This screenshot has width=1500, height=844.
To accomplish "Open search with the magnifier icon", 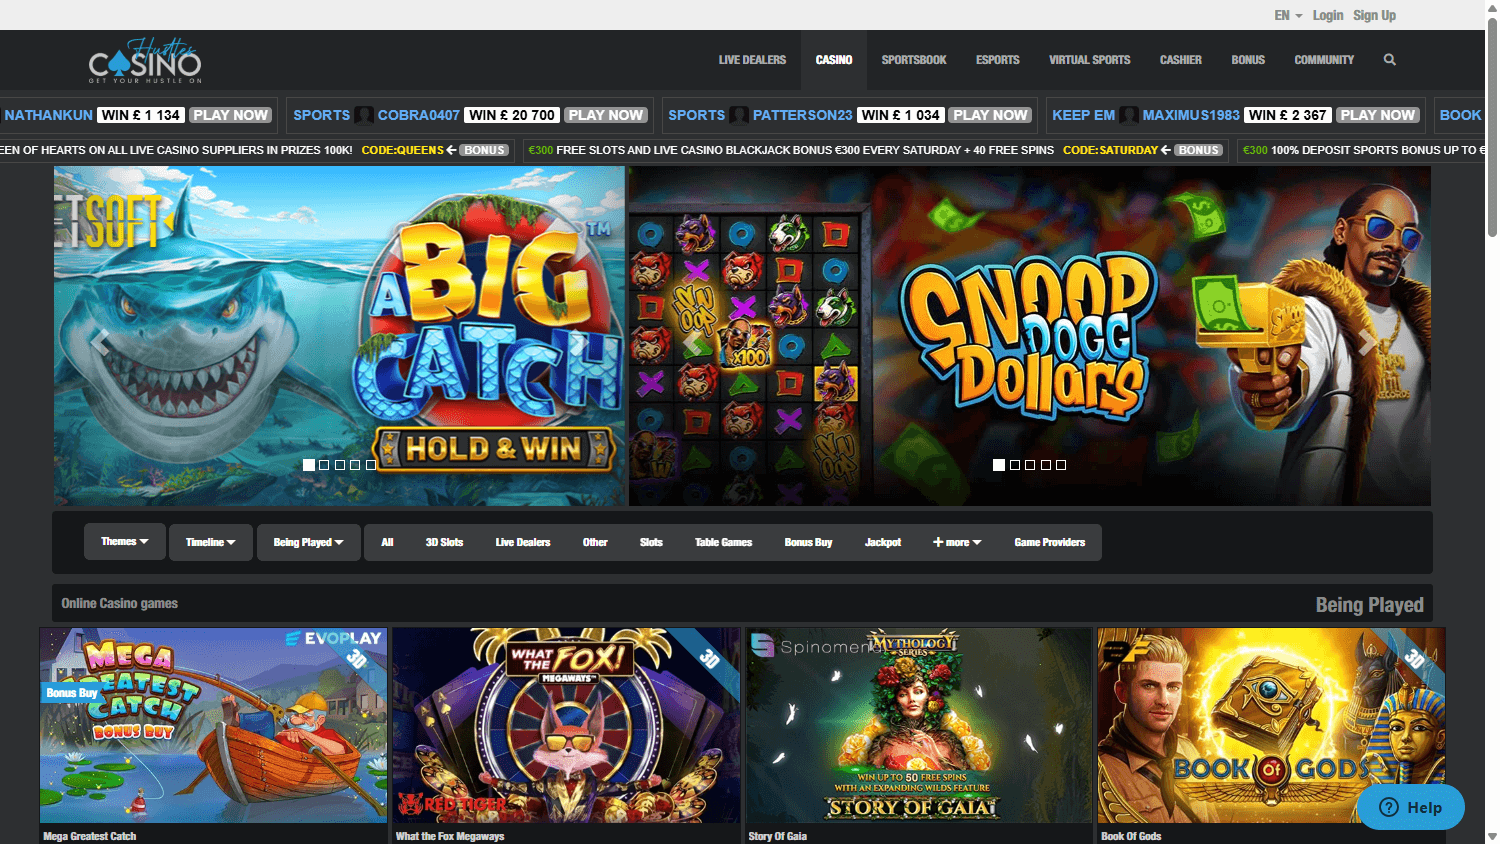I will (x=1389, y=59).
